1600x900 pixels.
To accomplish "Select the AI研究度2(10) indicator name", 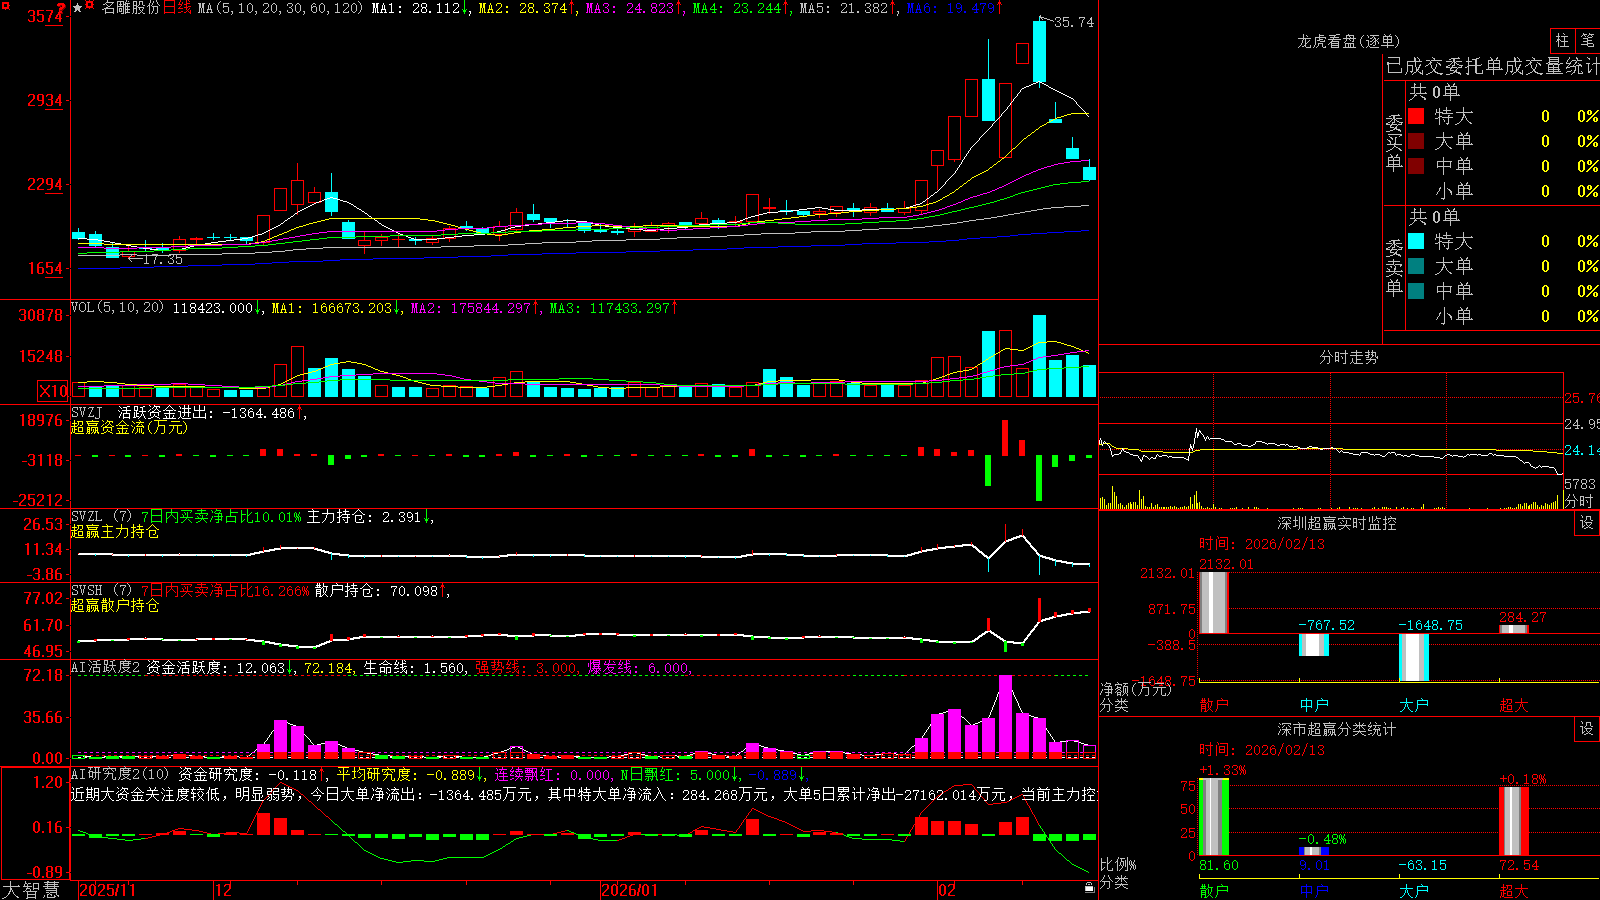I will (120, 774).
